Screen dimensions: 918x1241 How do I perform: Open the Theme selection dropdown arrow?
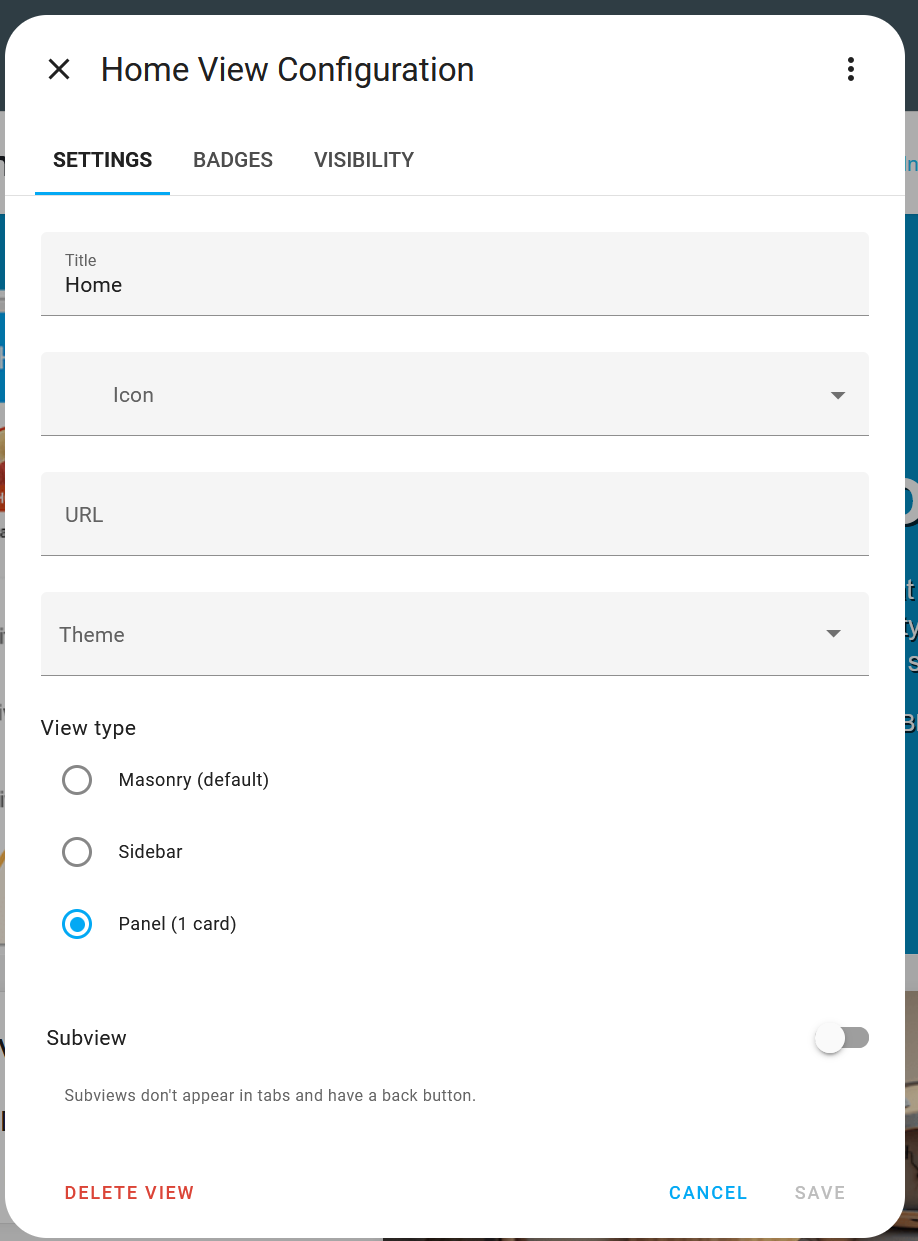[x=833, y=633]
